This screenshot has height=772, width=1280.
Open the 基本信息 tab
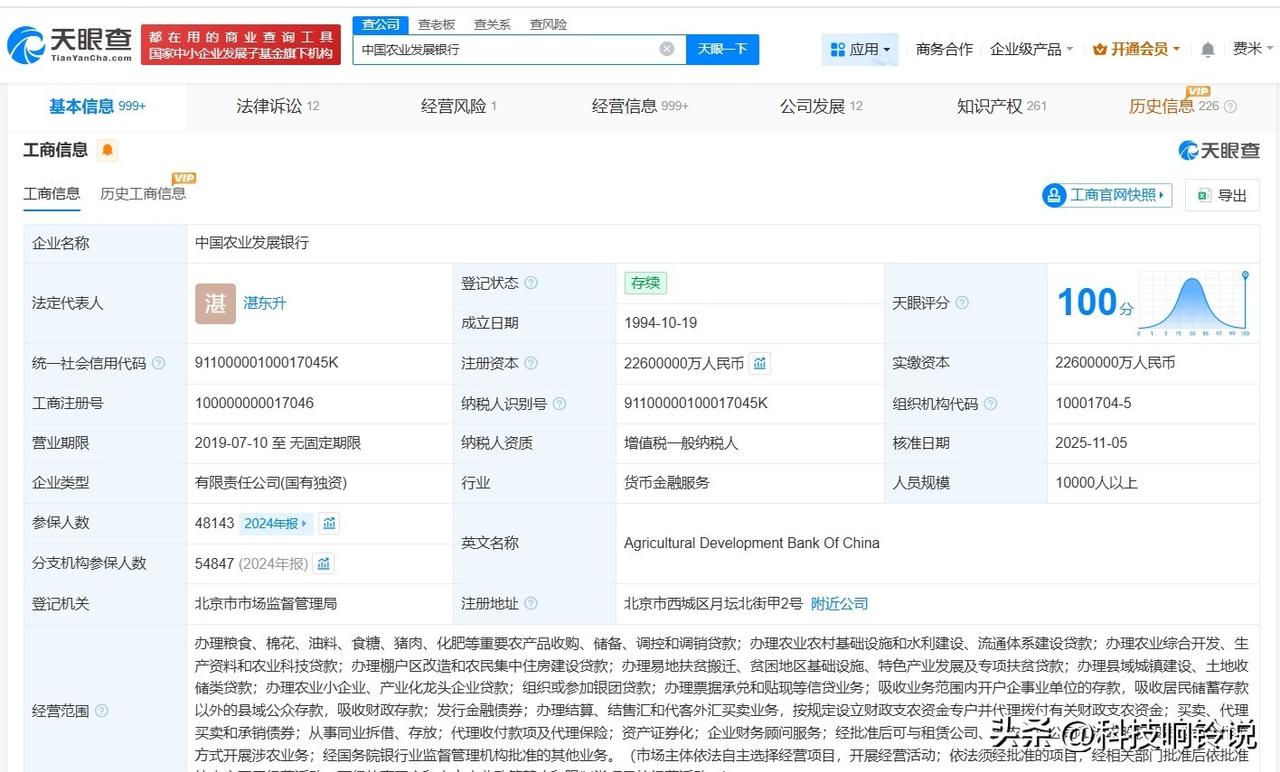pyautogui.click(x=97, y=107)
